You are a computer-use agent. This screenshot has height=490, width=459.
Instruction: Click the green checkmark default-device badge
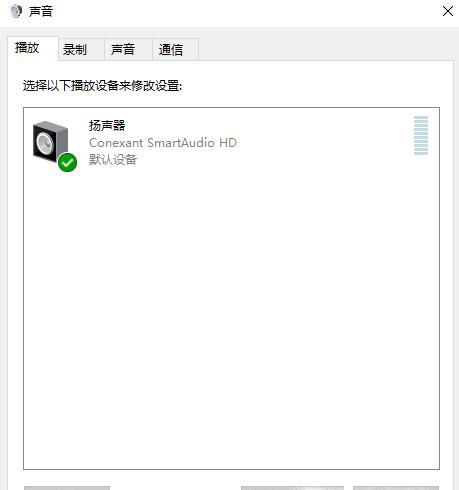point(67,163)
